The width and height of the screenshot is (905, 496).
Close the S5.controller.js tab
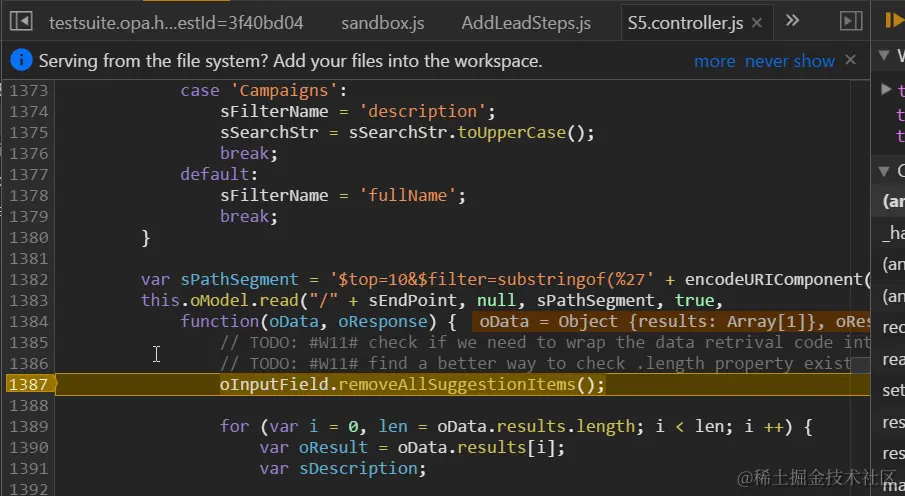[x=757, y=23]
